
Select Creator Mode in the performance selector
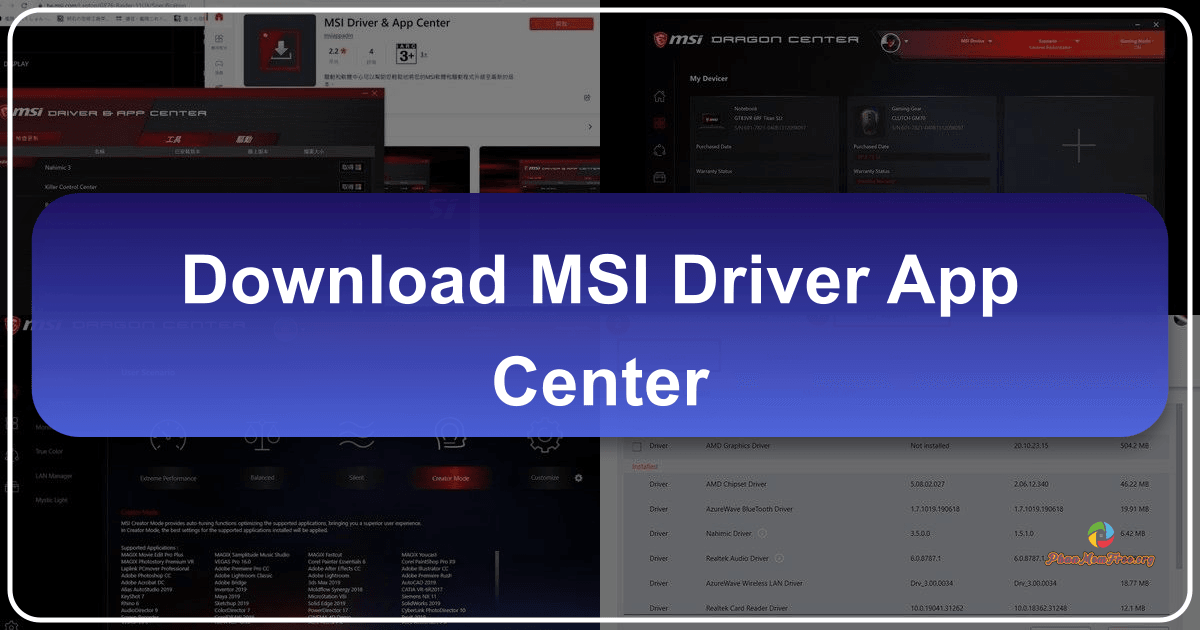(x=450, y=477)
